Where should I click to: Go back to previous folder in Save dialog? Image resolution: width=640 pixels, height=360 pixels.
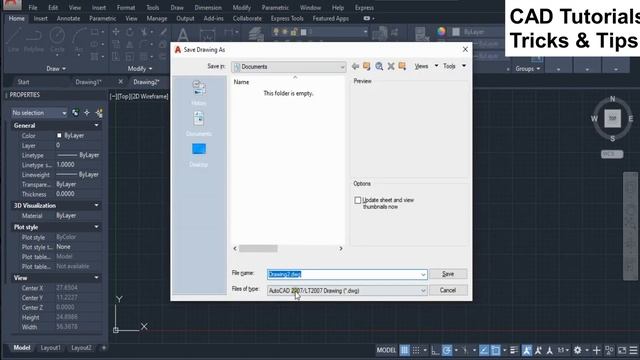[x=355, y=66]
